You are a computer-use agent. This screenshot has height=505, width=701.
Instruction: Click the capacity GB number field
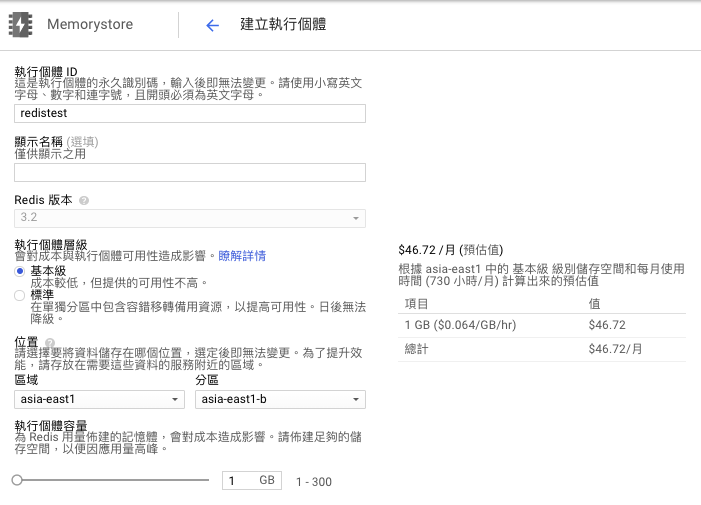click(252, 480)
